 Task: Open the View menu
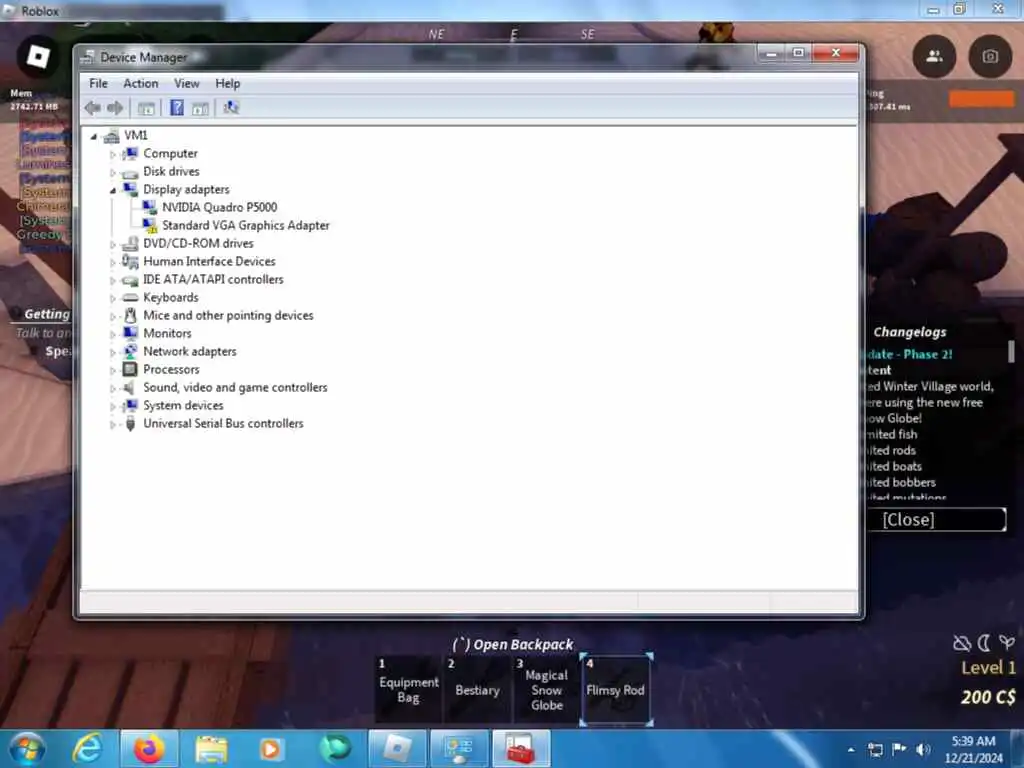pyautogui.click(x=186, y=84)
